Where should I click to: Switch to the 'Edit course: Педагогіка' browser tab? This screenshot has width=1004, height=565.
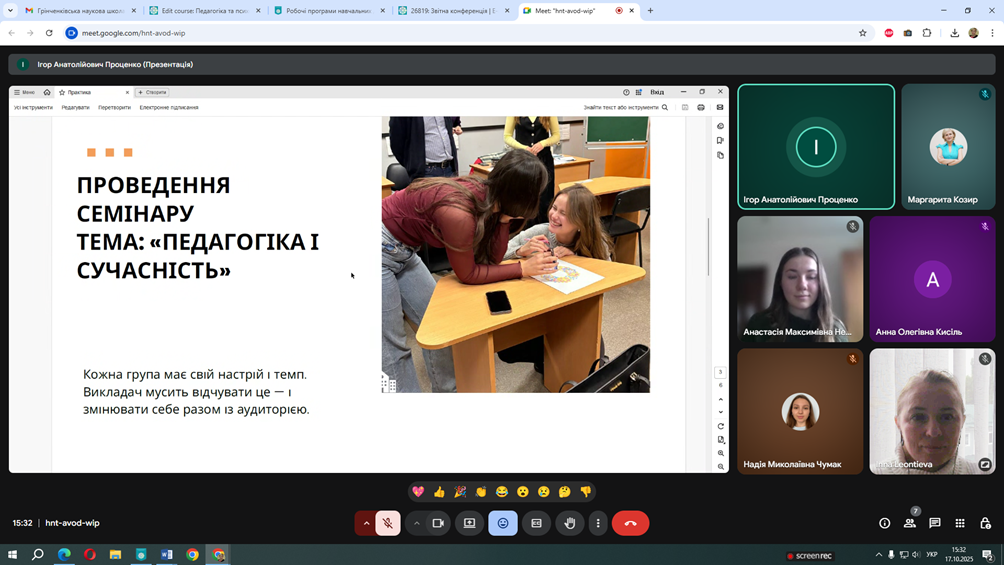[x=204, y=11]
